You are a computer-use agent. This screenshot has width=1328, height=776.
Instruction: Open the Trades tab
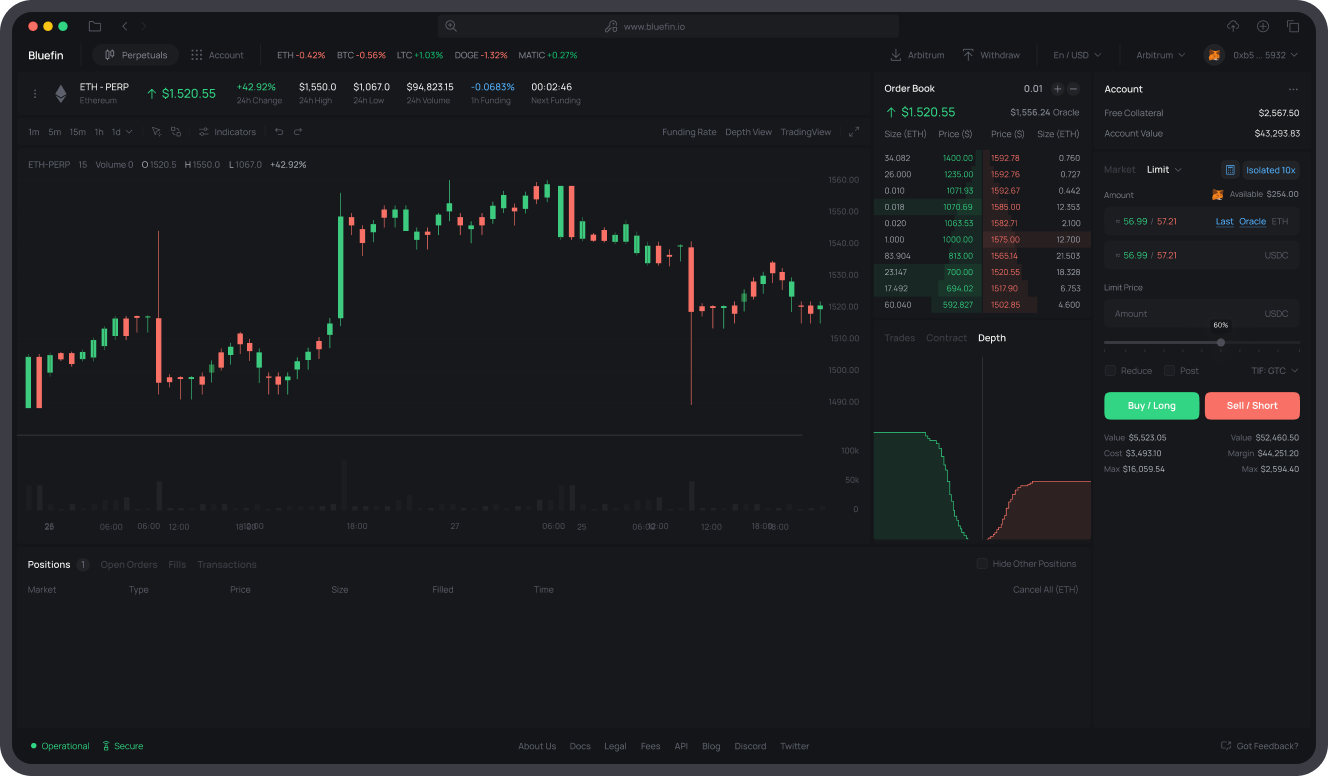(x=900, y=338)
